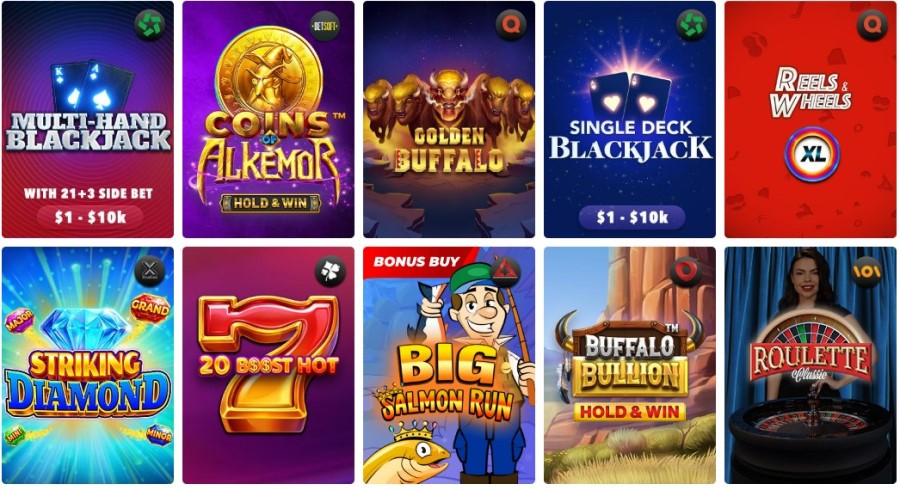
Task: Open the 20 Boost Hot game
Action: 268,365
